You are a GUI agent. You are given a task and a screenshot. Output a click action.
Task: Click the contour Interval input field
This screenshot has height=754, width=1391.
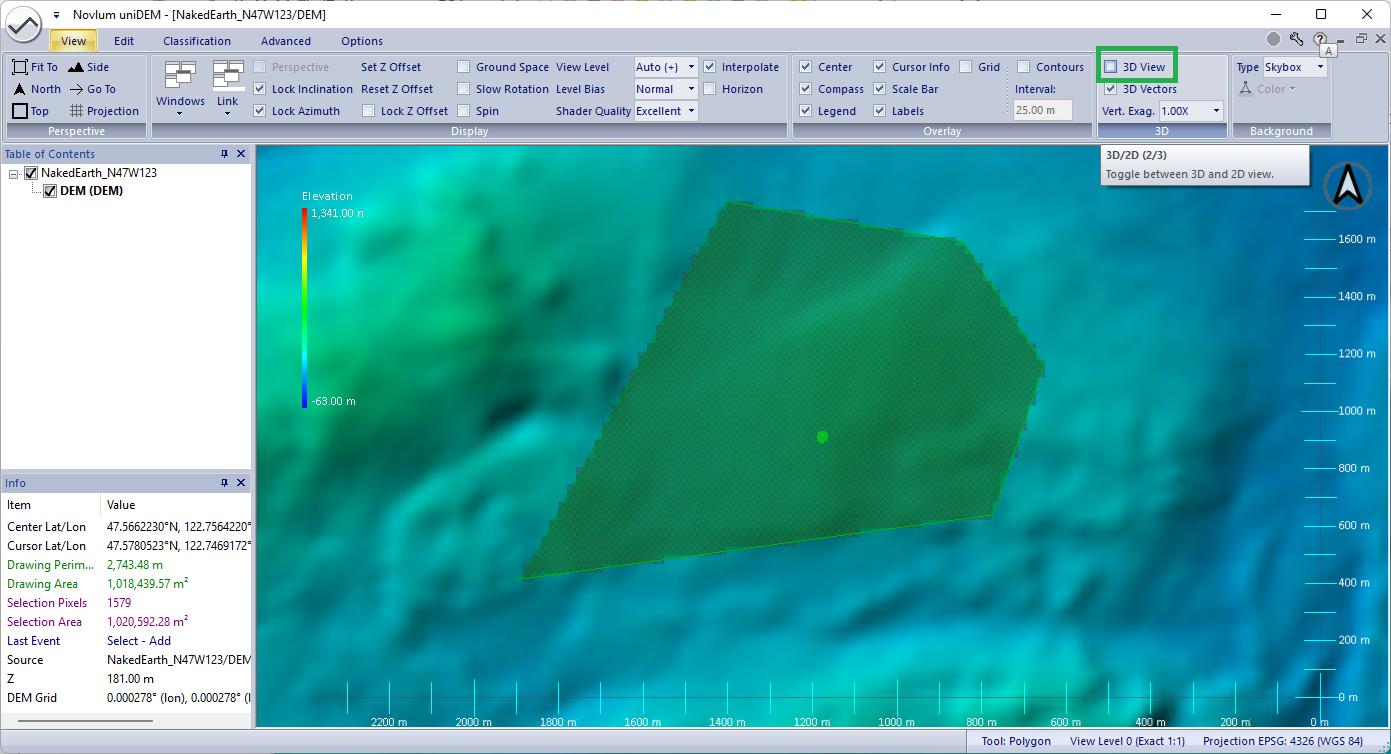[1044, 111]
